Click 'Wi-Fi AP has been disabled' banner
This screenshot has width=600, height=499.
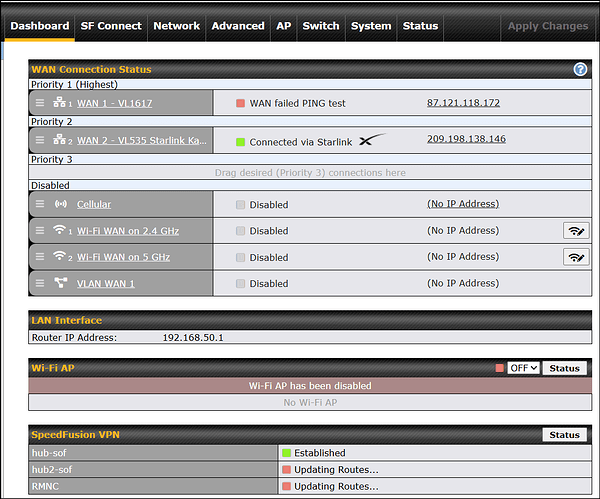pos(310,386)
